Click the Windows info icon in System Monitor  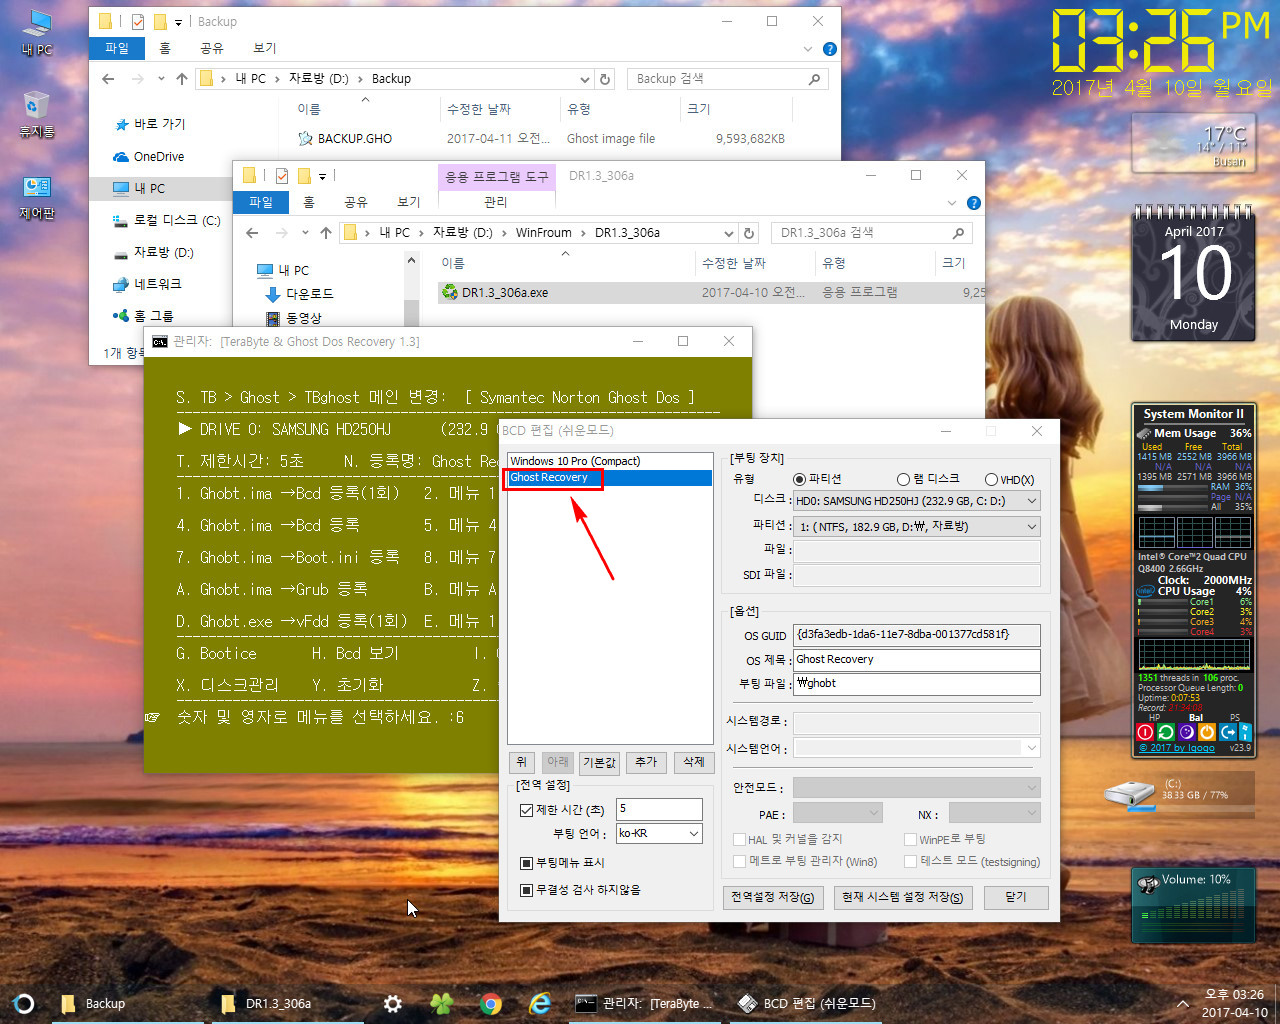tap(1245, 732)
